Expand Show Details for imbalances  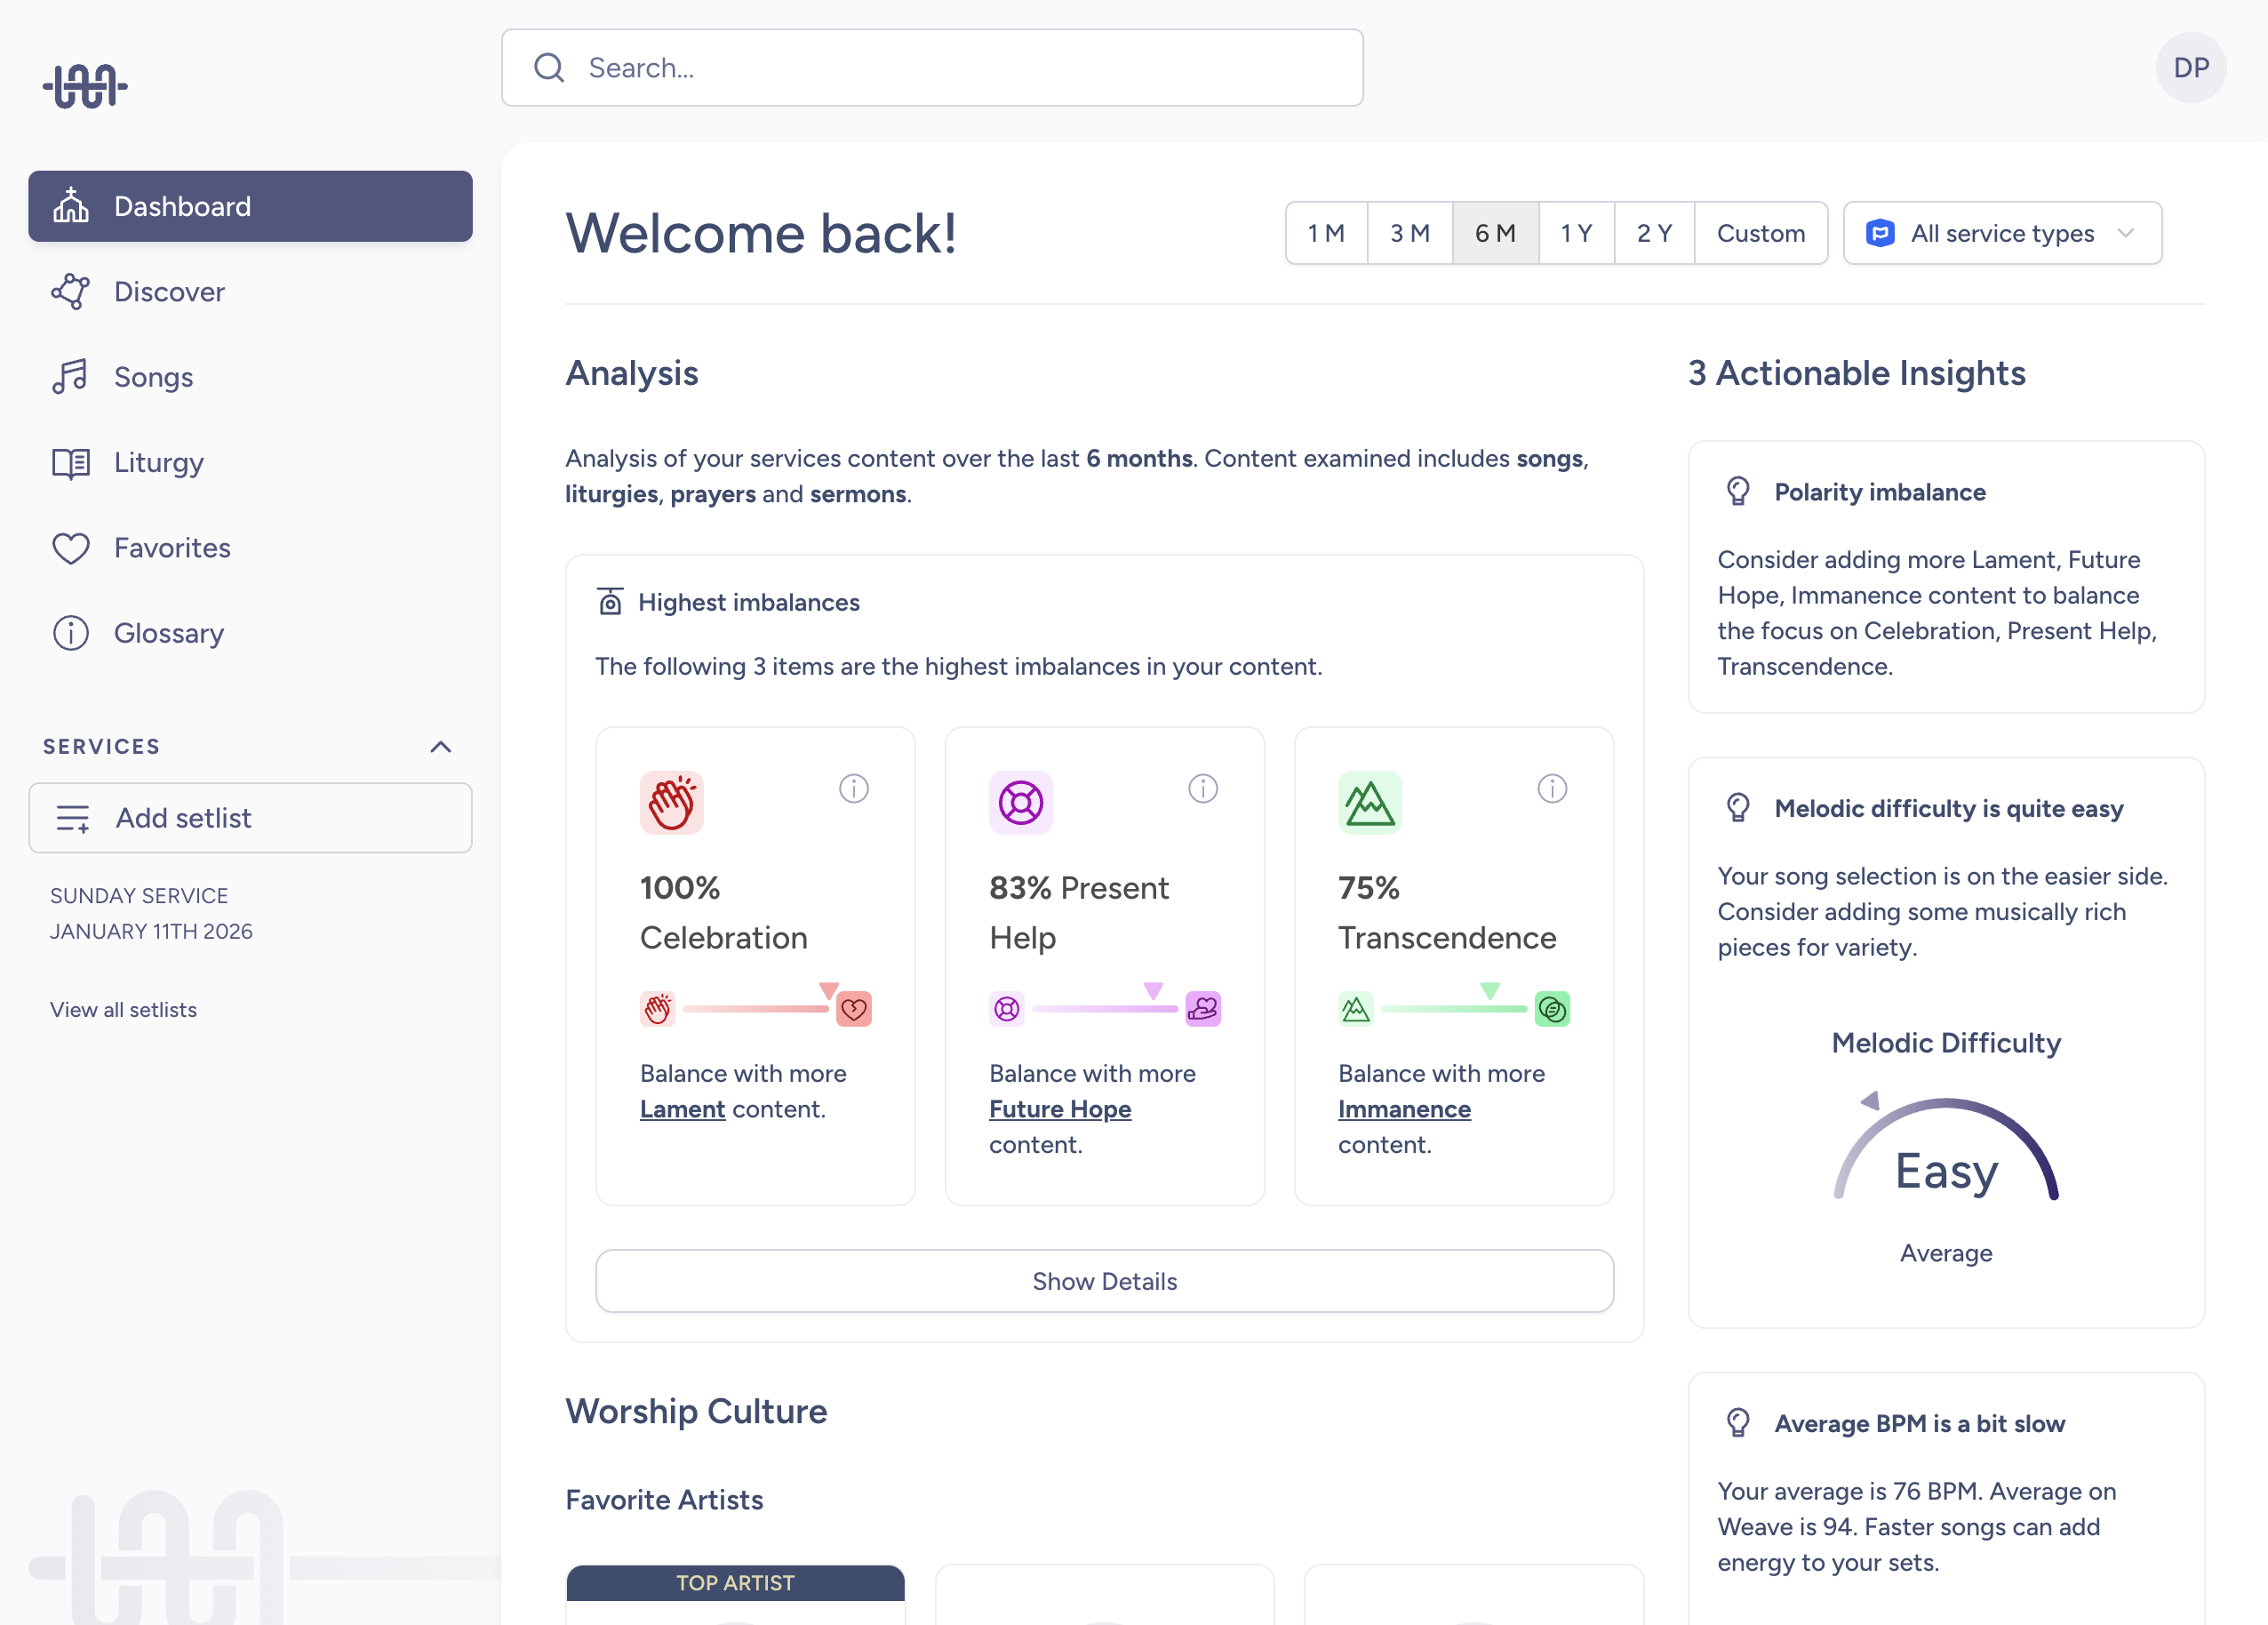(x=1104, y=1281)
